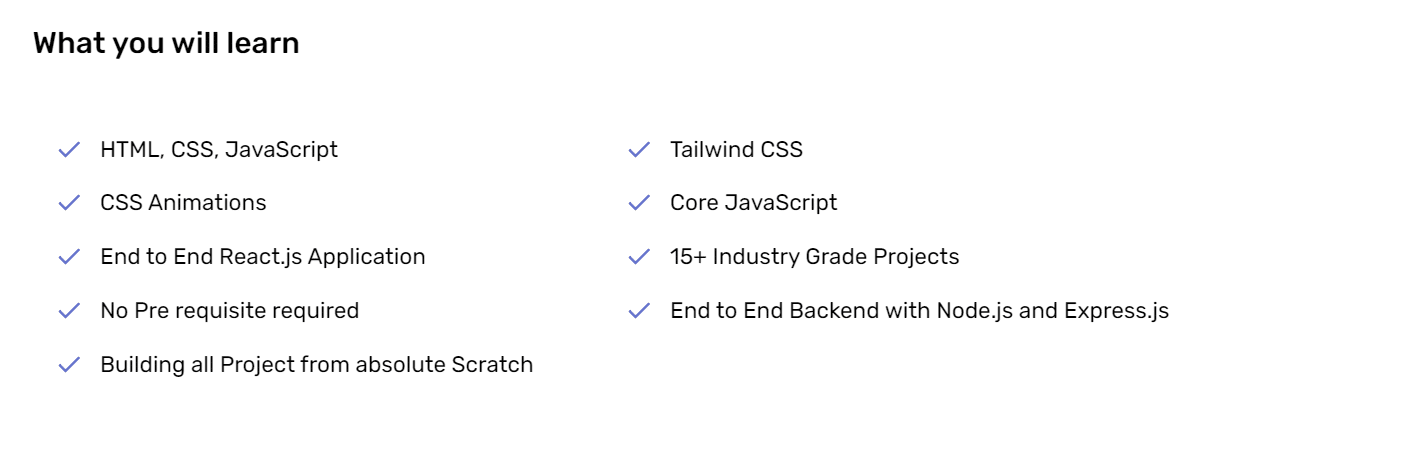Click checkmark beside End to End React.js Application
1423x450 pixels.
click(69, 257)
